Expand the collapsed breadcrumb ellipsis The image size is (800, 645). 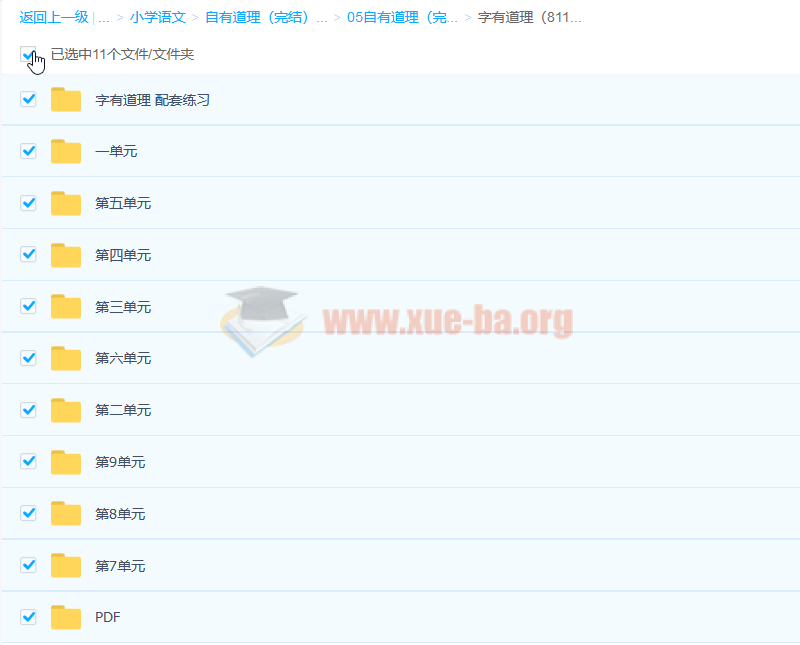[104, 18]
